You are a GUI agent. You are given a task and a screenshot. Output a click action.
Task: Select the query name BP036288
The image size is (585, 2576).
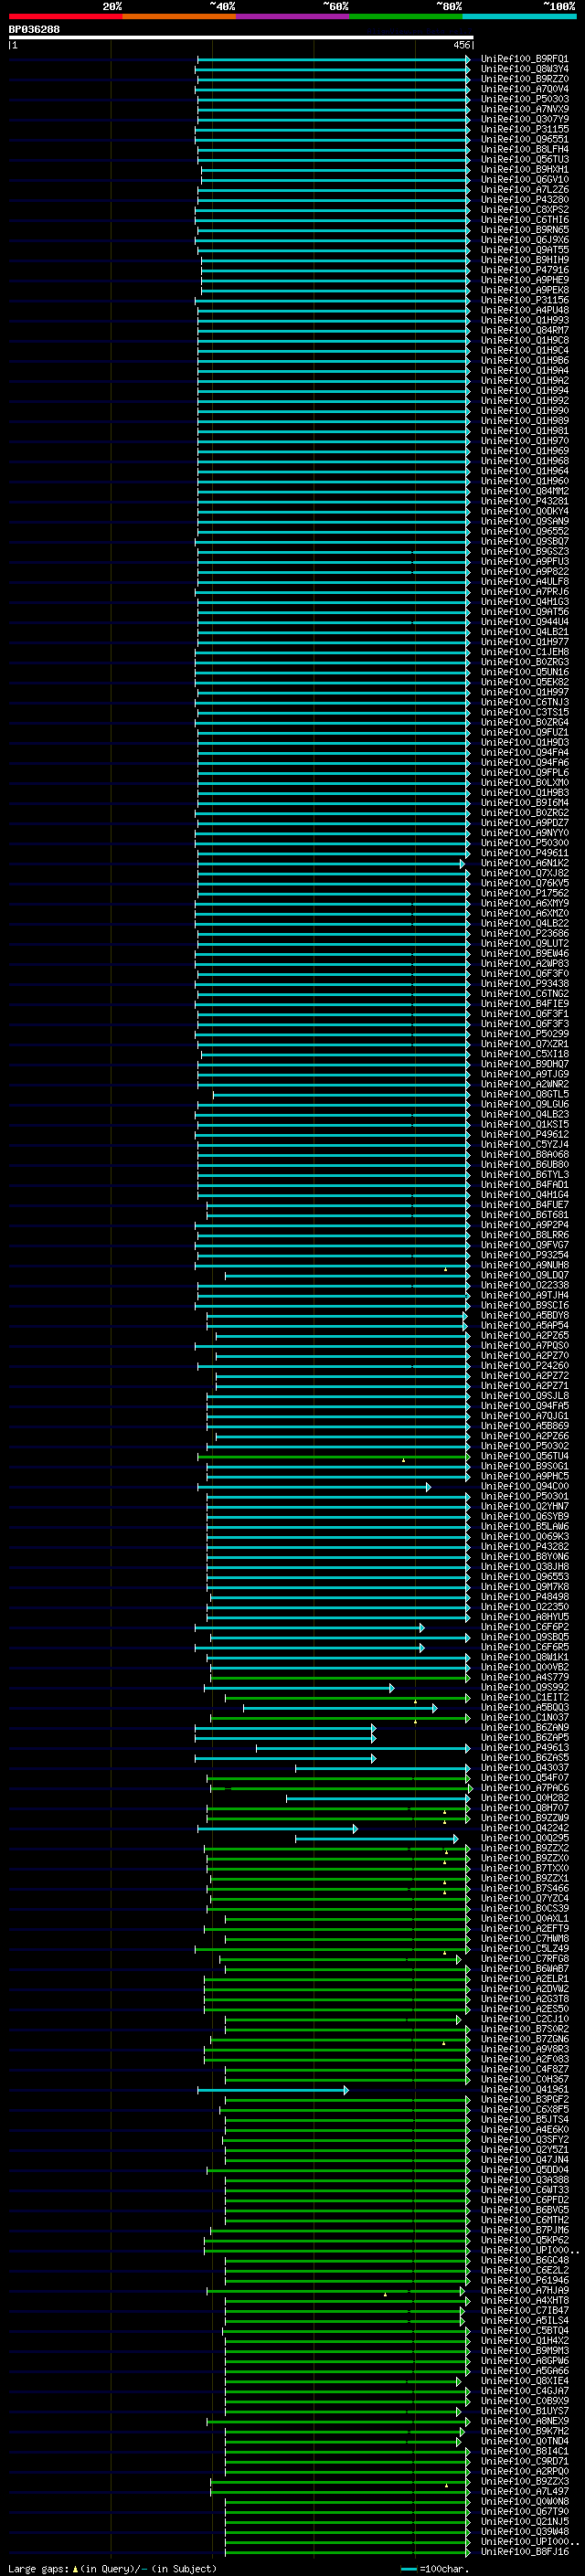[x=34, y=30]
